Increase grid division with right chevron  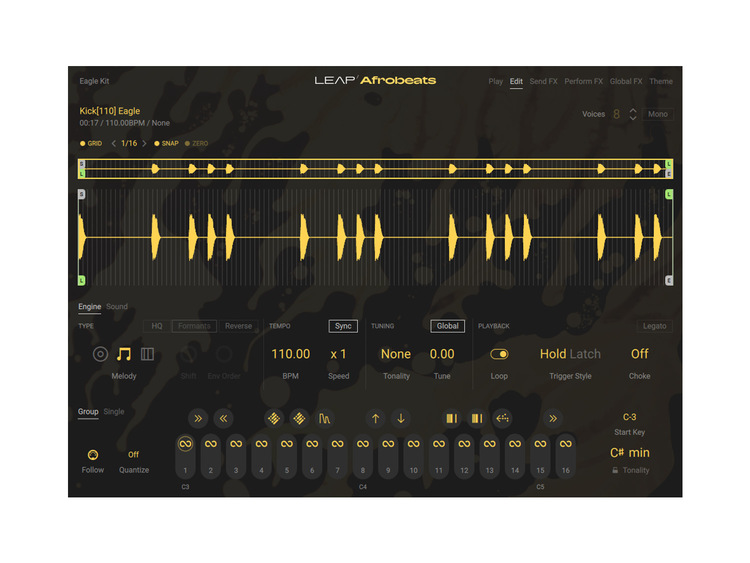[x=144, y=143]
